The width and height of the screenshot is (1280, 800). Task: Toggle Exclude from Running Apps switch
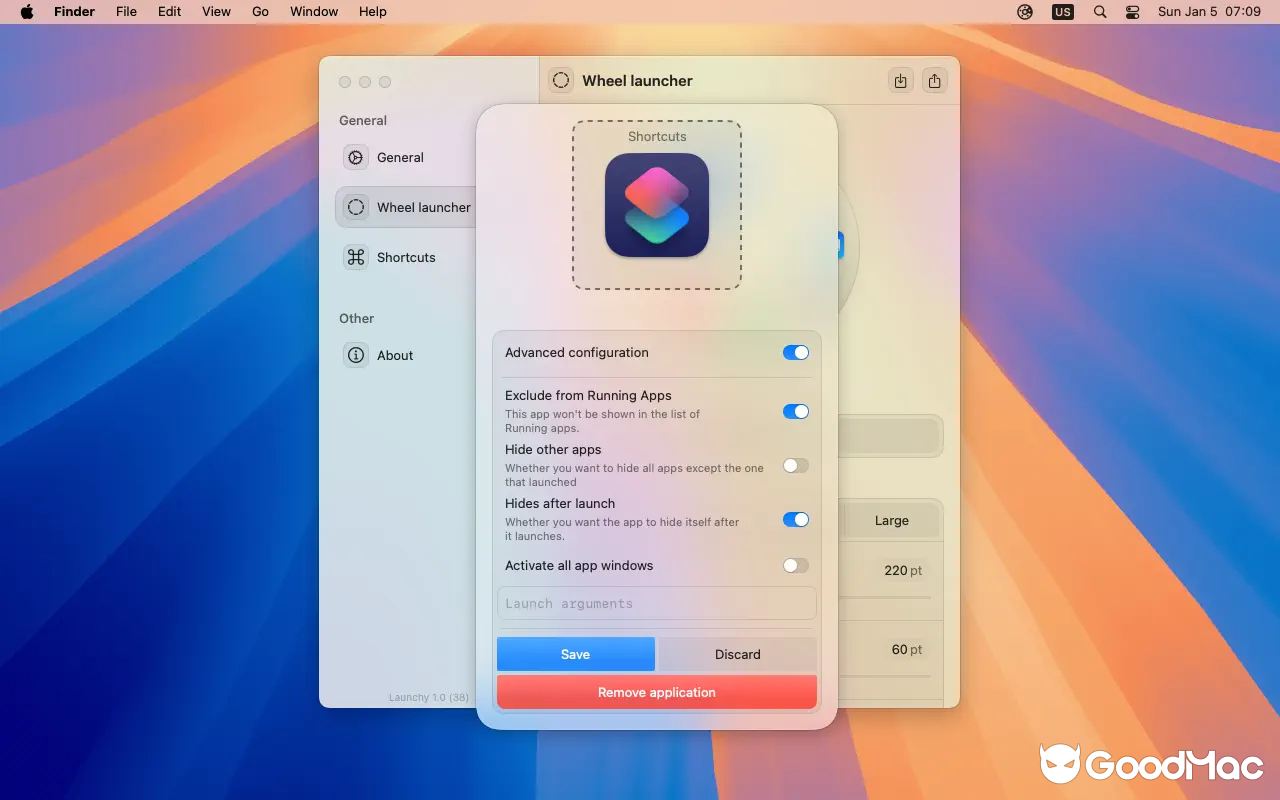796,411
